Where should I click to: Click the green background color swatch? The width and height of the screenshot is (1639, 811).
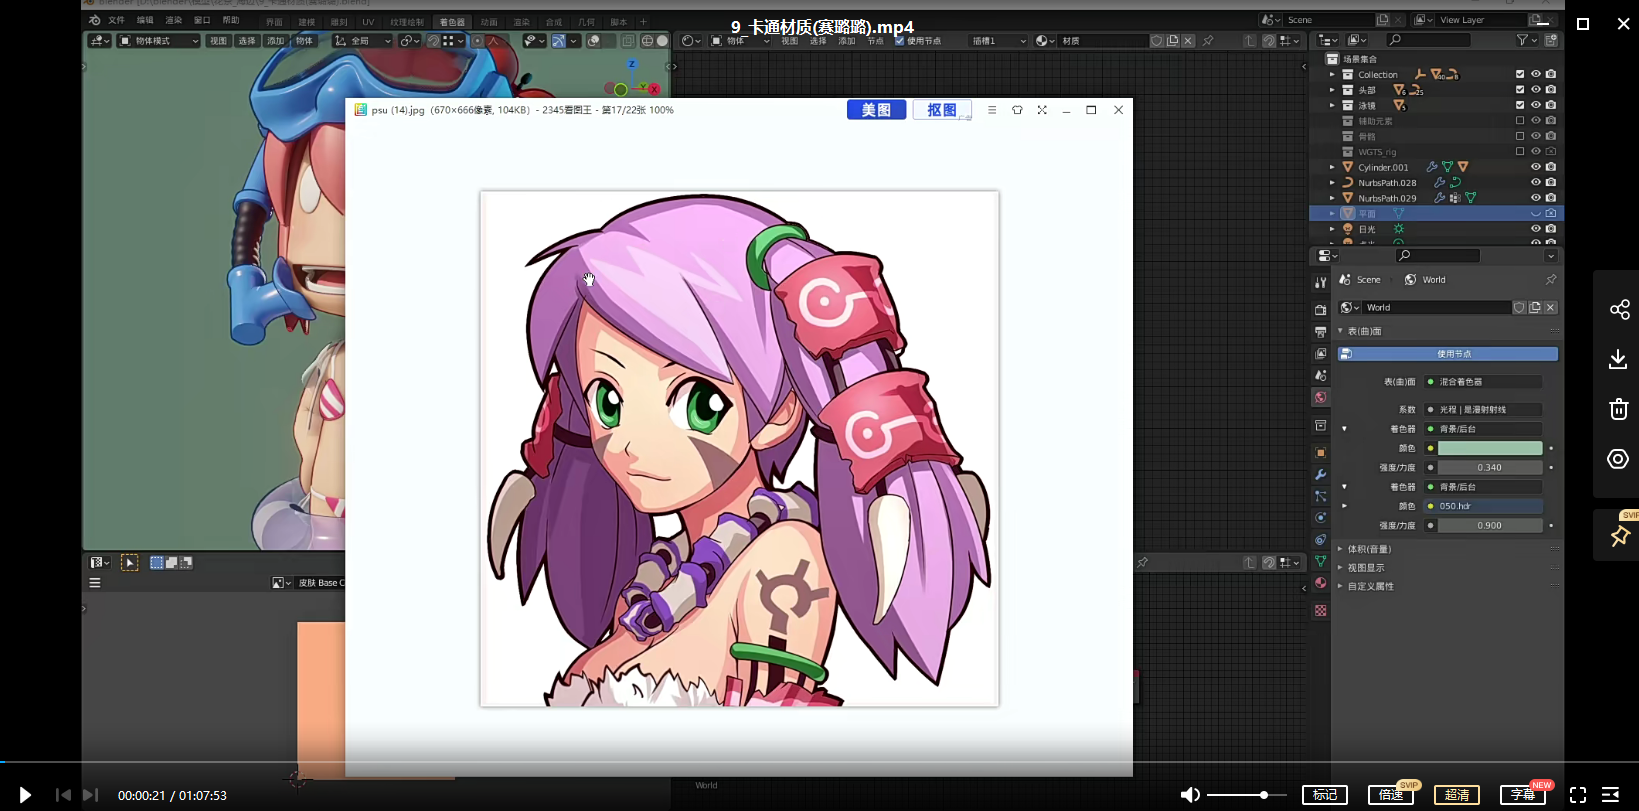tap(1490, 448)
